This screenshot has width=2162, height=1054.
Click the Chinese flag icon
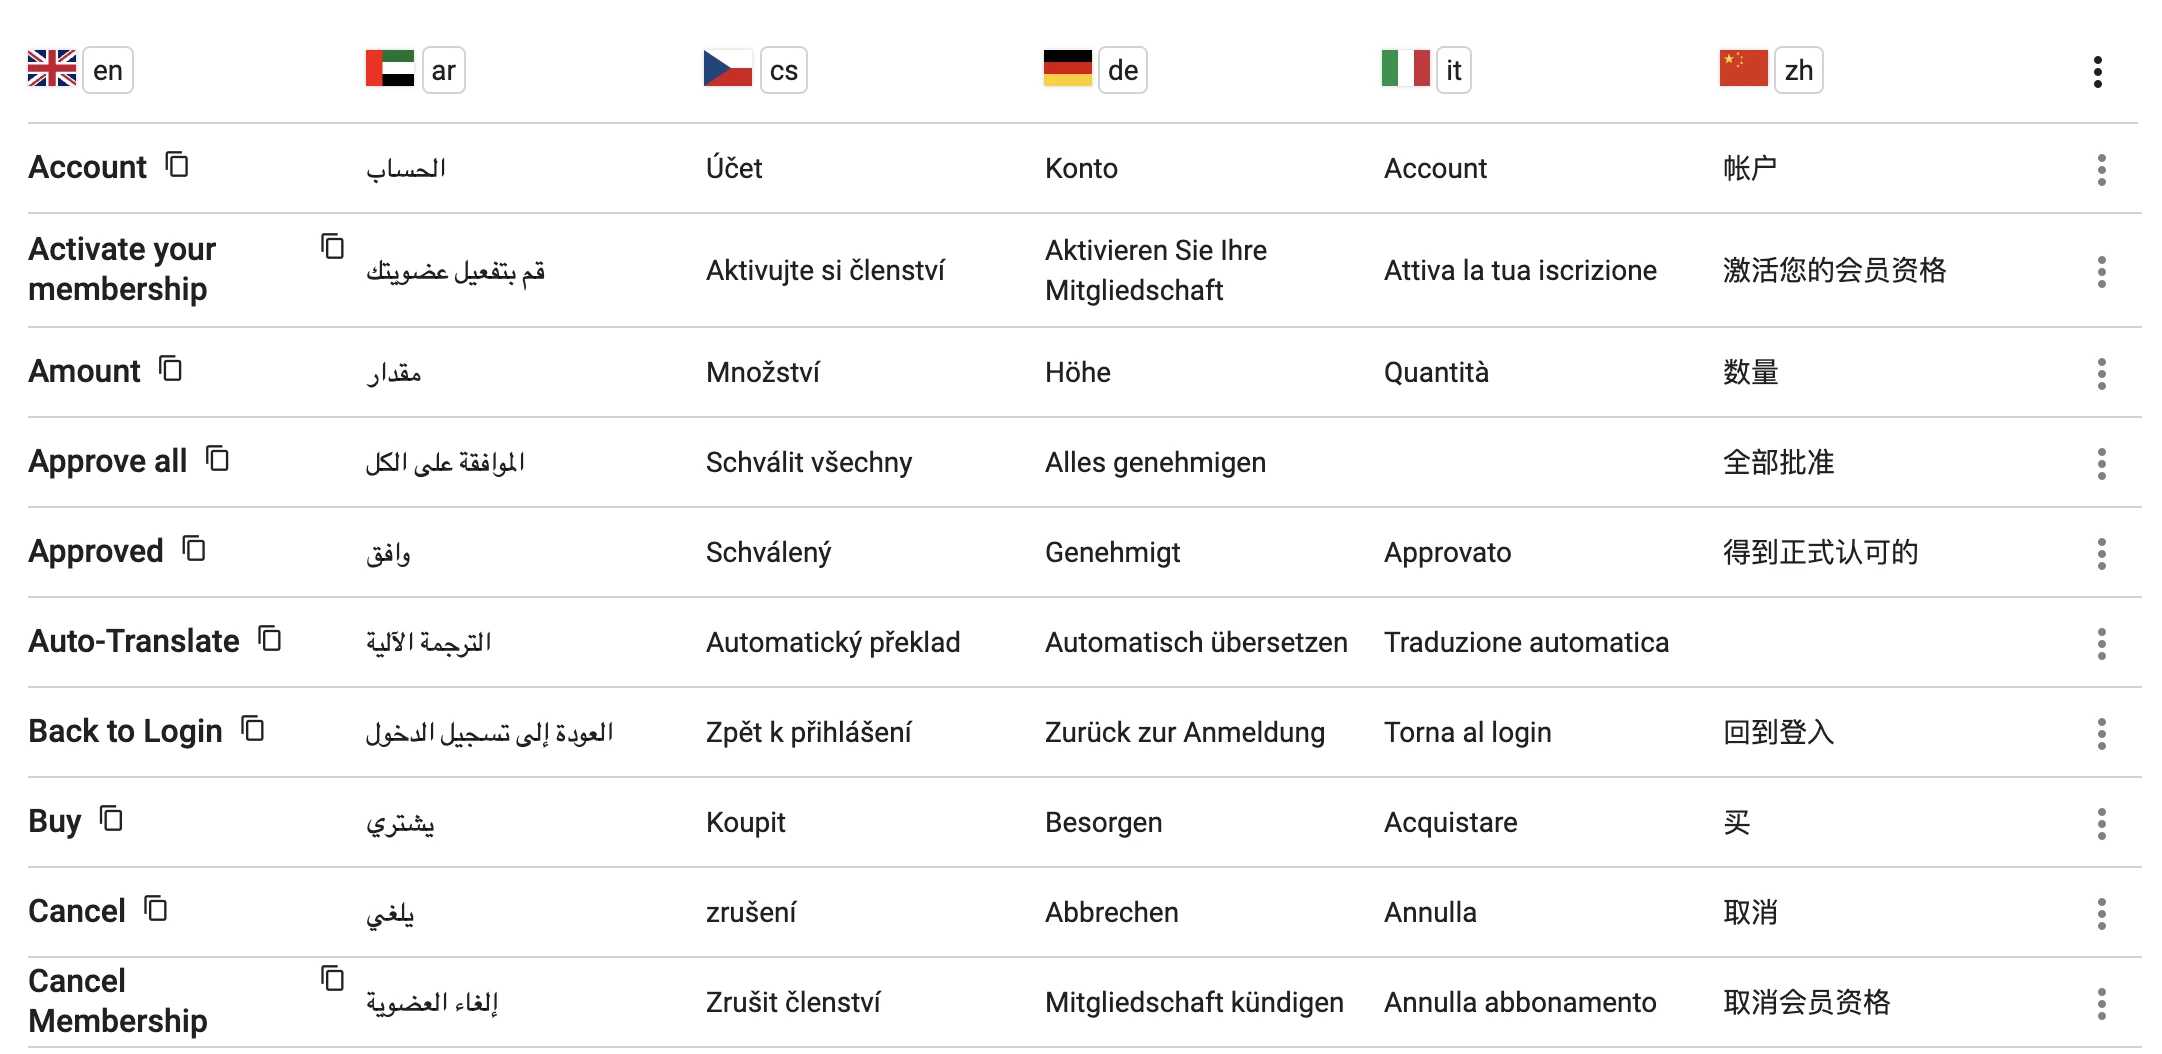coord(1743,69)
